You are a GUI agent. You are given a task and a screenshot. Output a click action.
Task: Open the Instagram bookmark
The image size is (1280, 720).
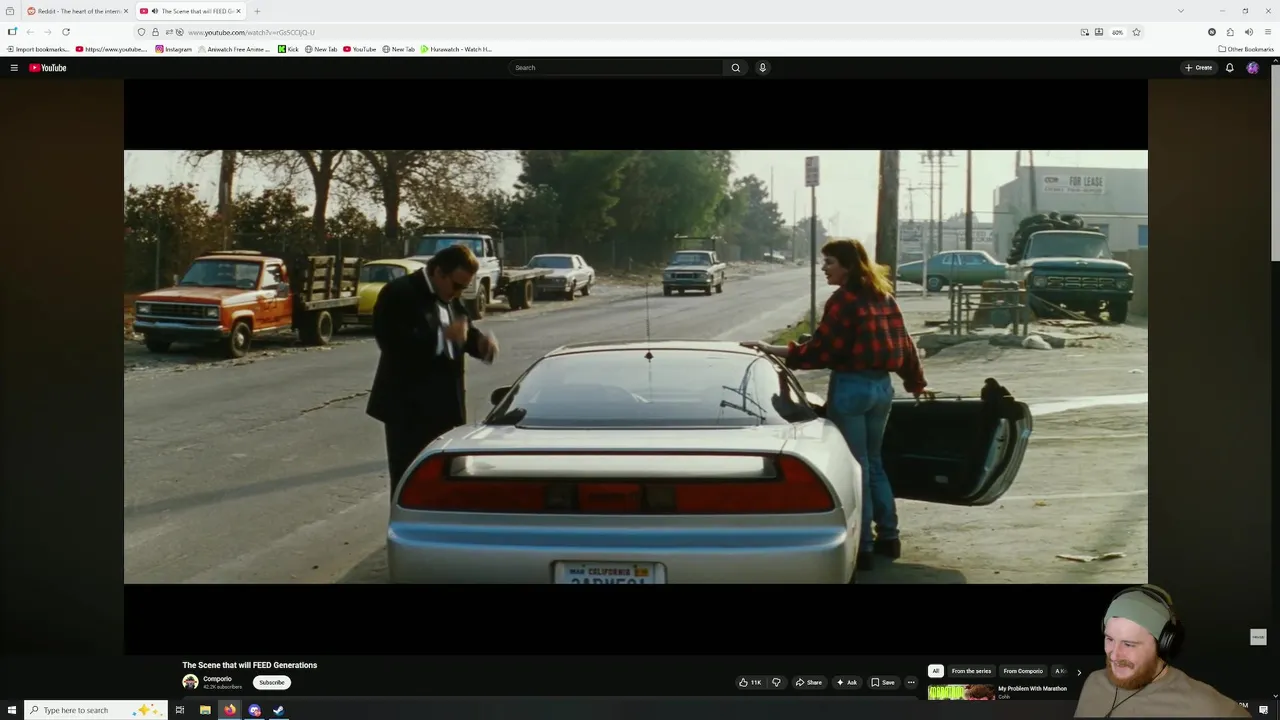coord(173,49)
